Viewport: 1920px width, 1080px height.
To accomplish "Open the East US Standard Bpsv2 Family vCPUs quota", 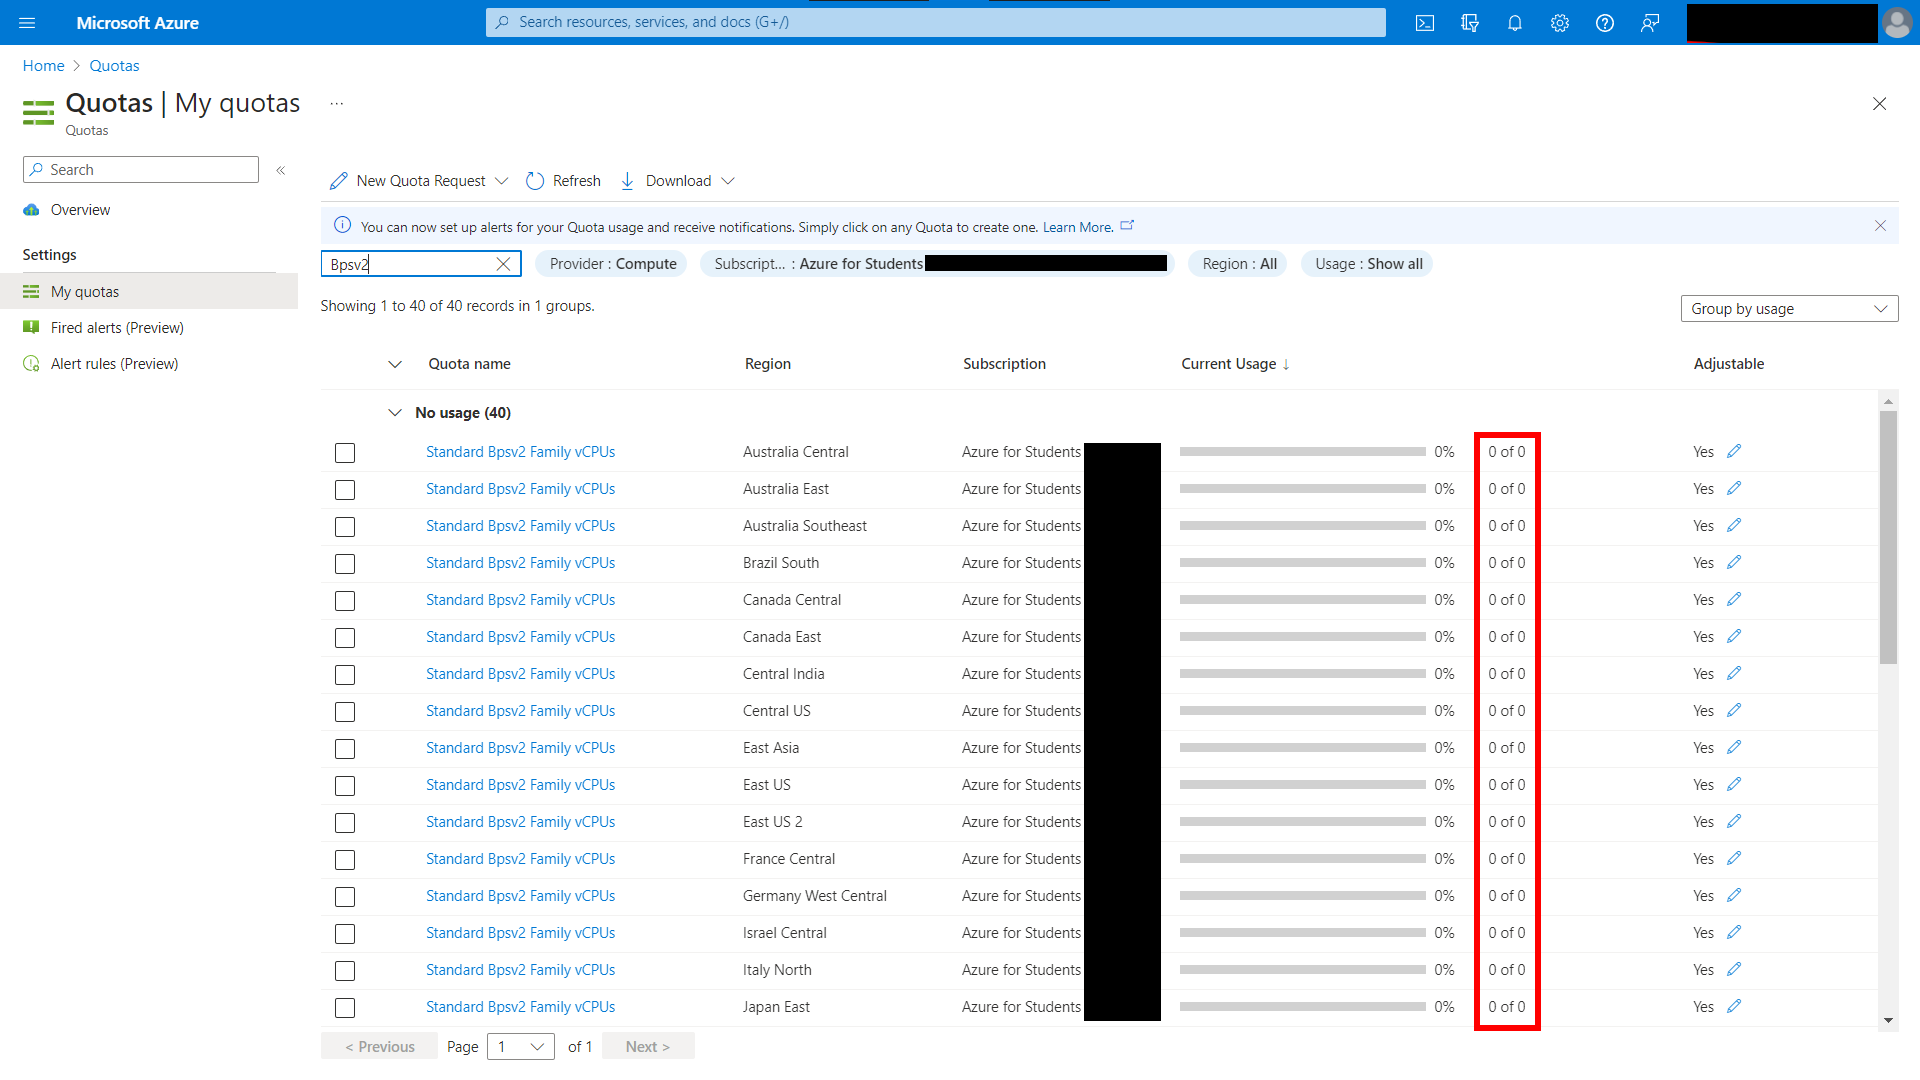I will pyautogui.click(x=520, y=785).
